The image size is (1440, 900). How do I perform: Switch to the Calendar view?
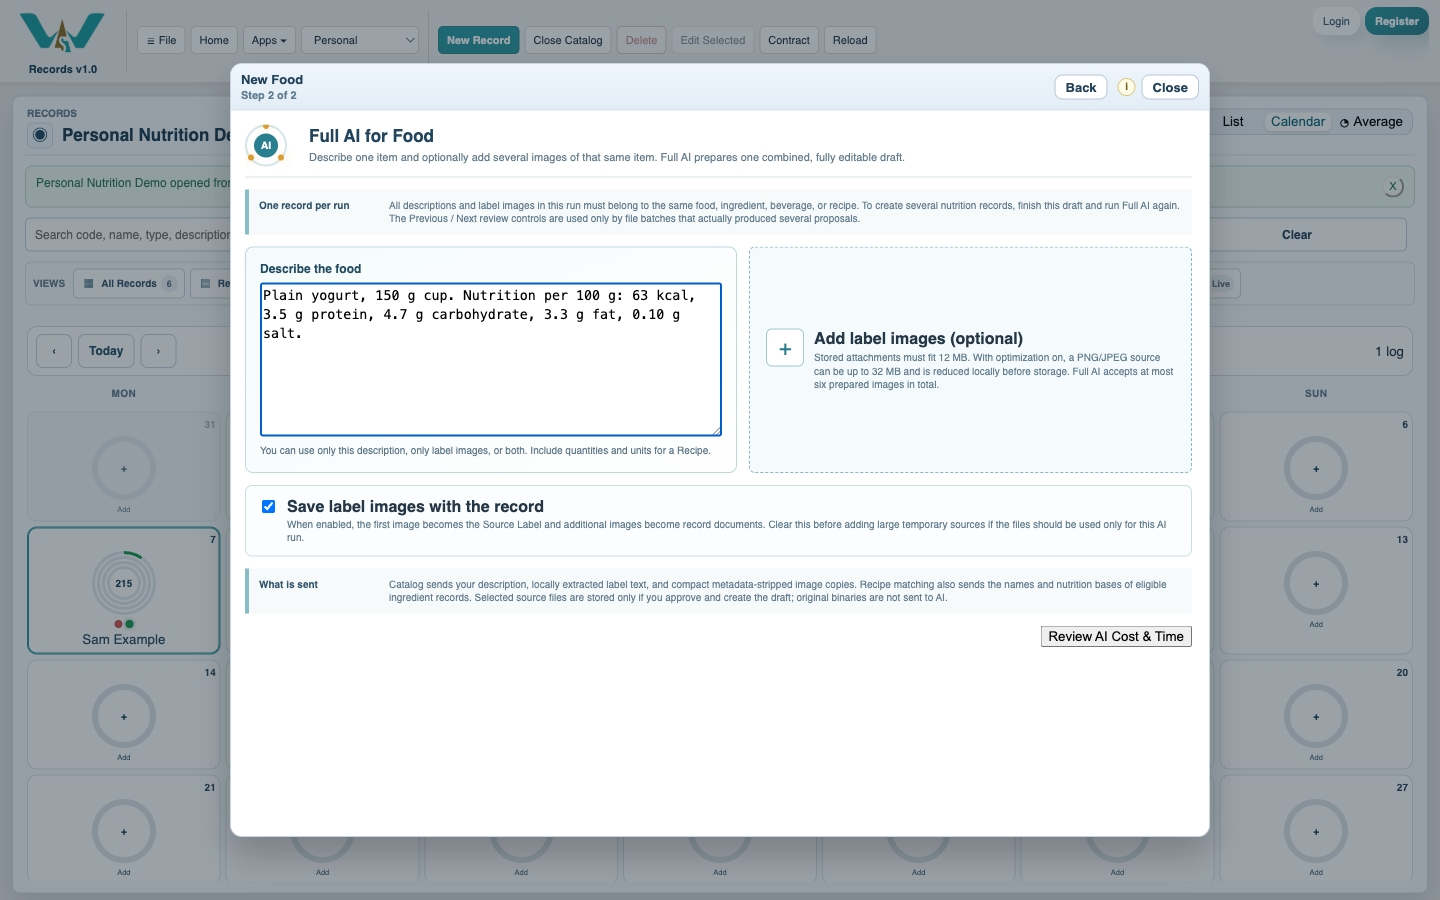(x=1298, y=122)
